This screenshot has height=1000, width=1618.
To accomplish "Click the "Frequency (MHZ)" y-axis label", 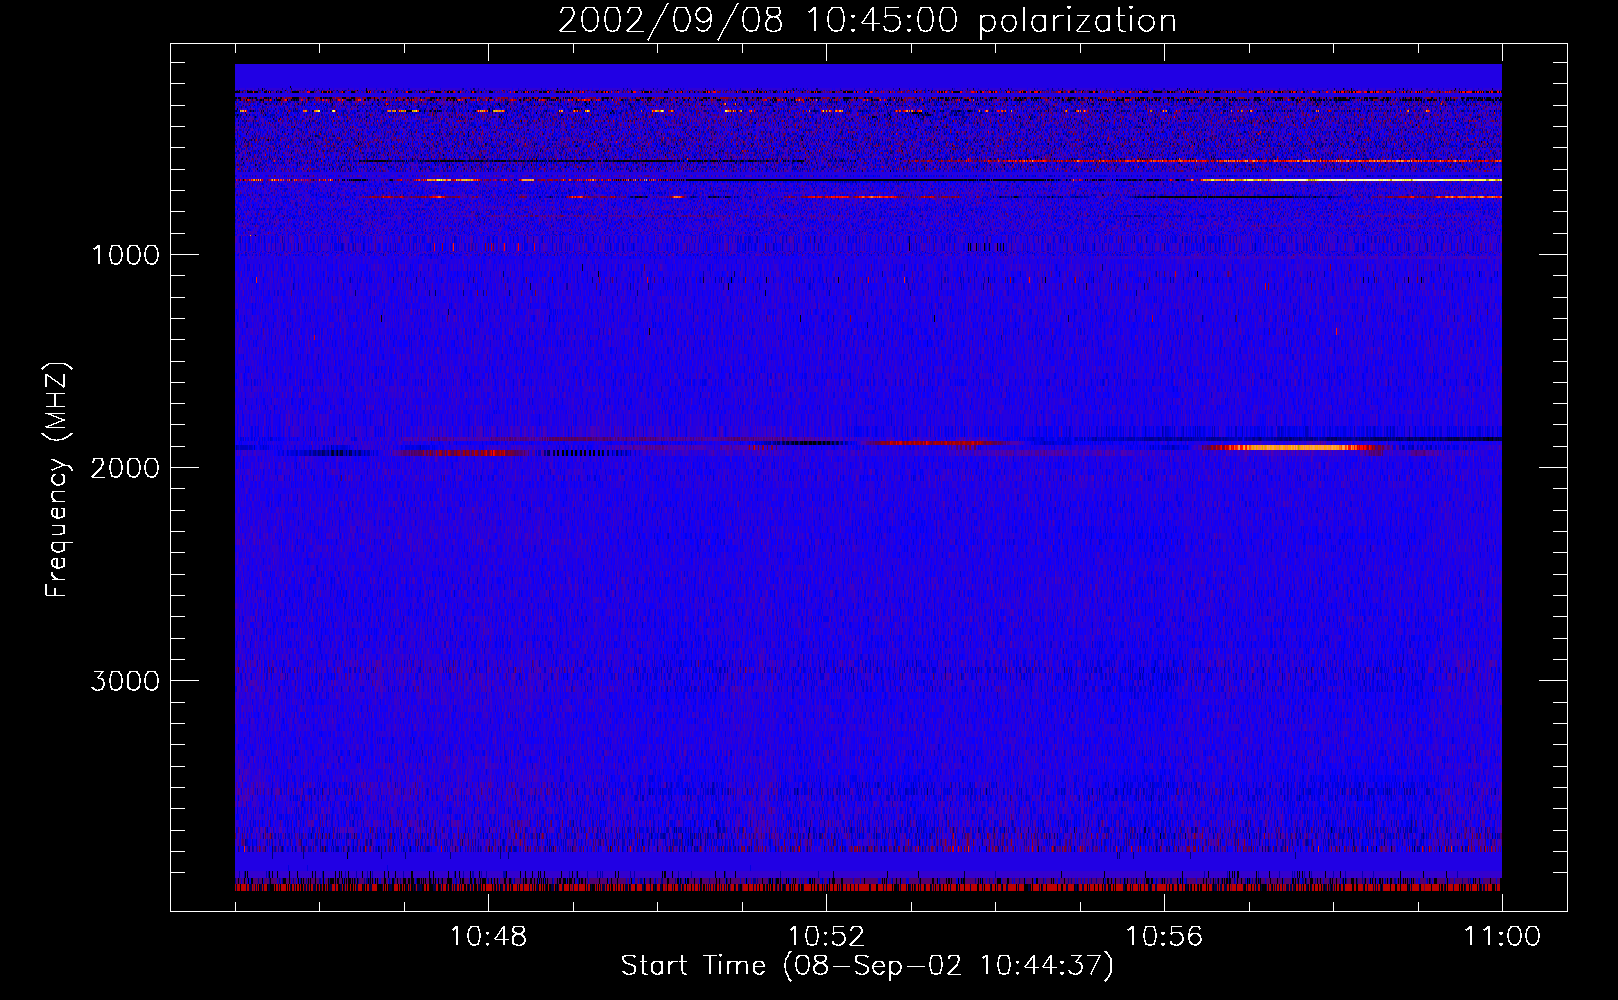I will point(57,480).
